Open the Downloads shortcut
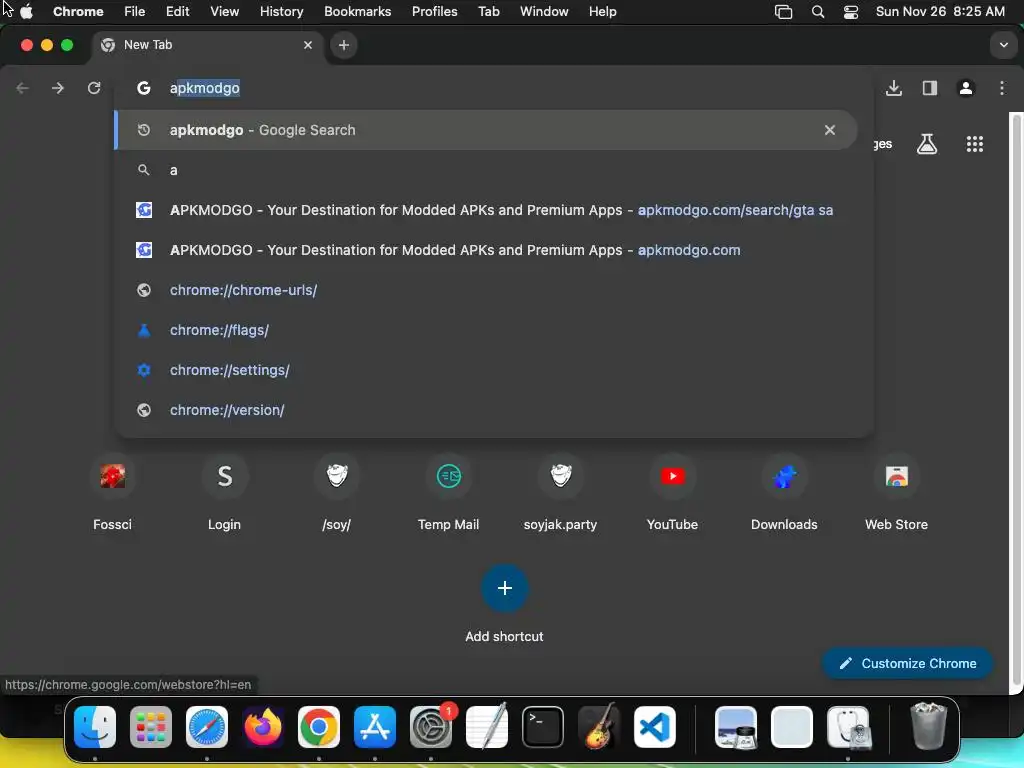 point(784,491)
